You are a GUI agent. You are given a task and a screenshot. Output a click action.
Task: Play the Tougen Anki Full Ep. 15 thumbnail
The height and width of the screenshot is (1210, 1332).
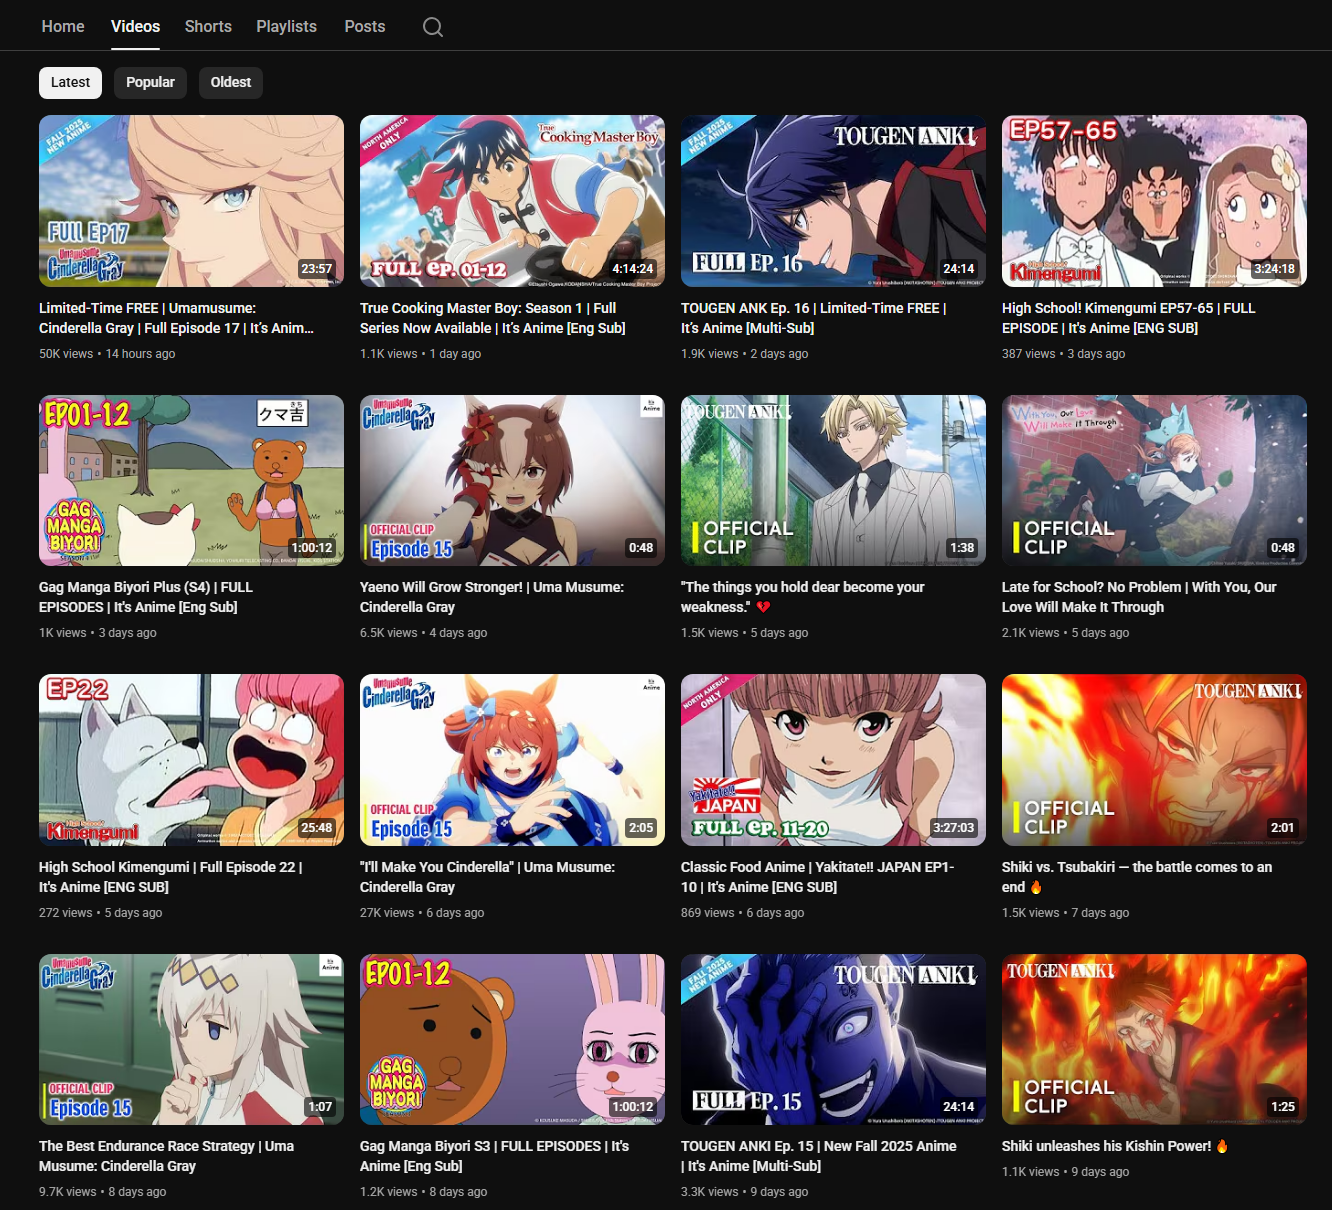tap(833, 1040)
